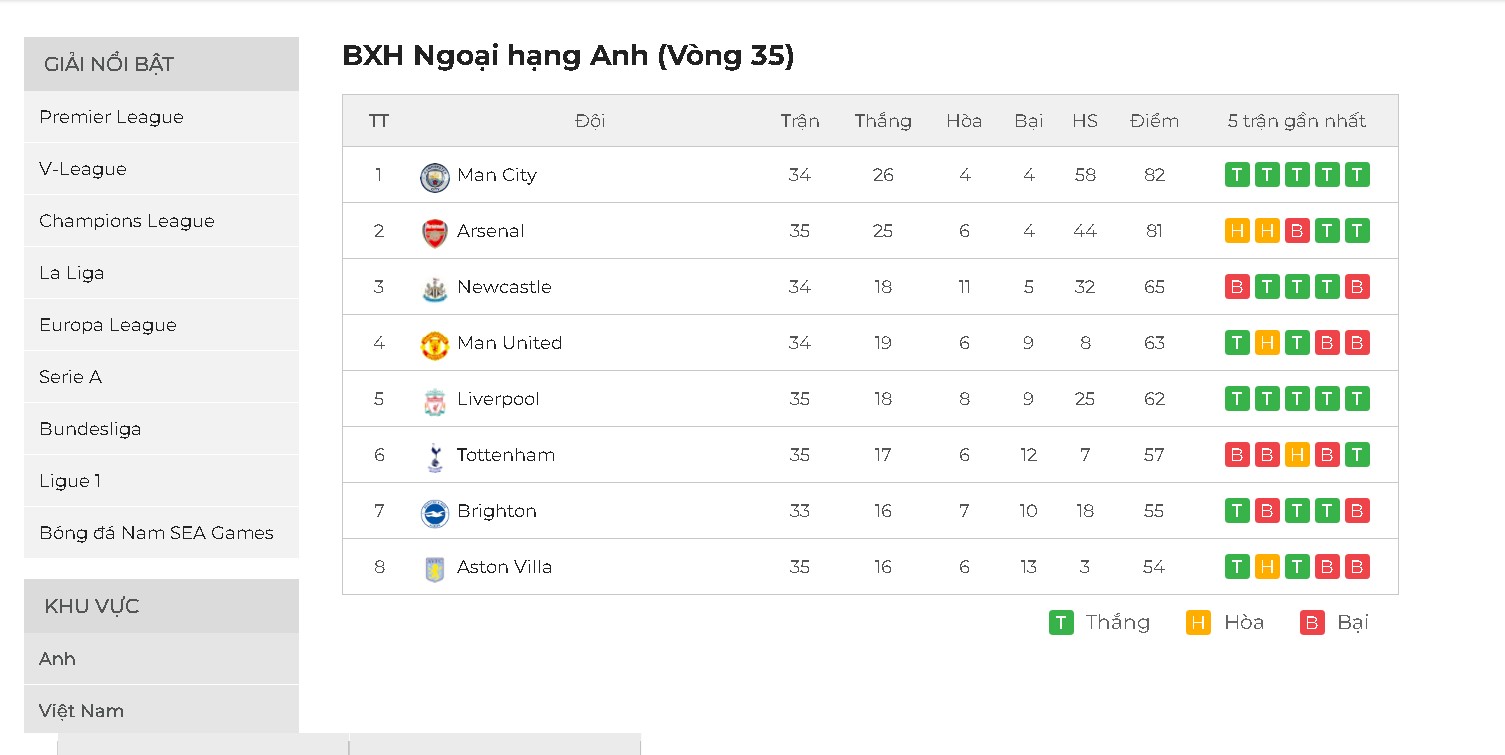The width and height of the screenshot is (1505, 755).
Task: Select the Việt Nam region
Action: [x=81, y=711]
